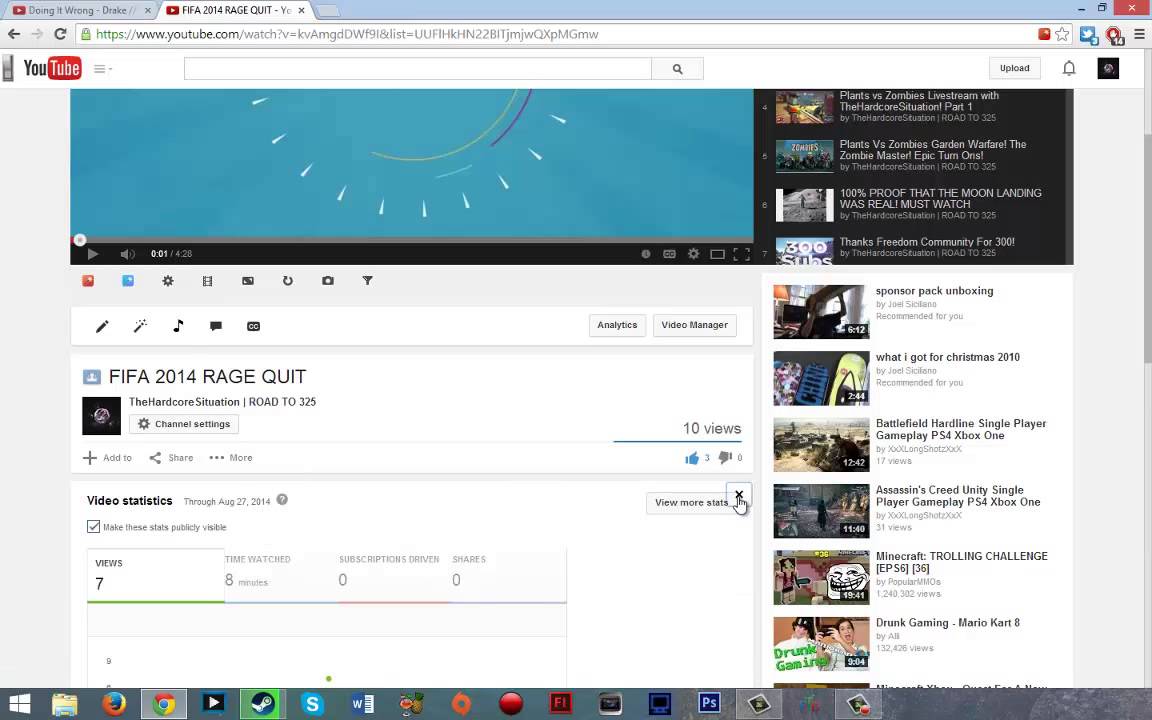Viewport: 1152px width, 720px height.
Task: Open Minecraft: TROLLING CHALLENGE video
Action: point(961,562)
